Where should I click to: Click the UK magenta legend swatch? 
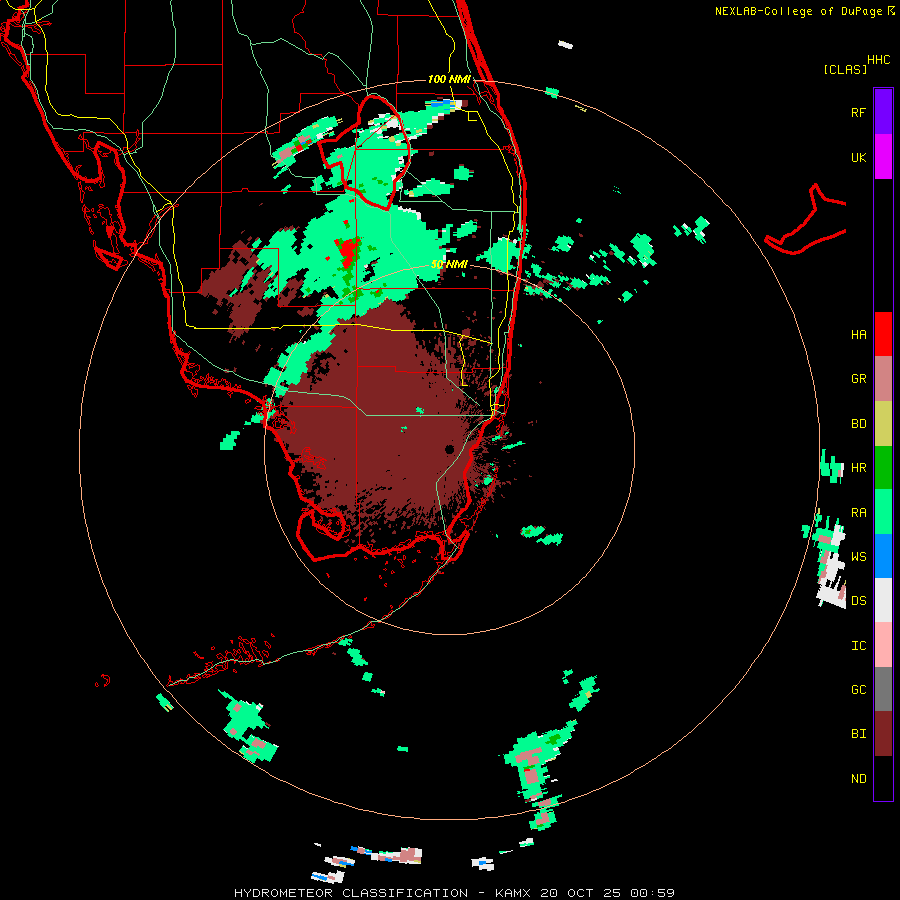point(883,157)
